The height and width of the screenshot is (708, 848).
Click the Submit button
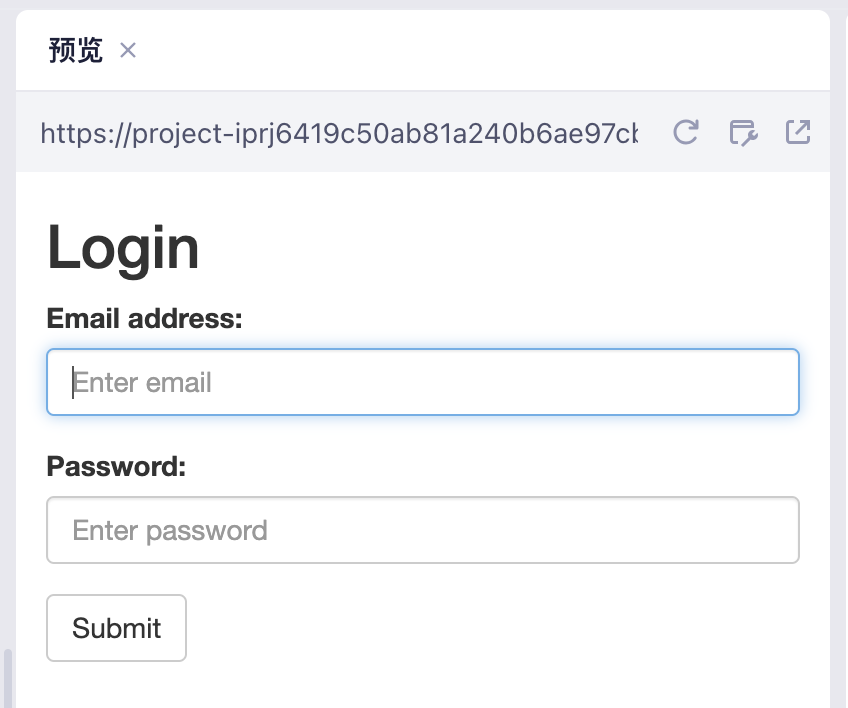click(116, 628)
